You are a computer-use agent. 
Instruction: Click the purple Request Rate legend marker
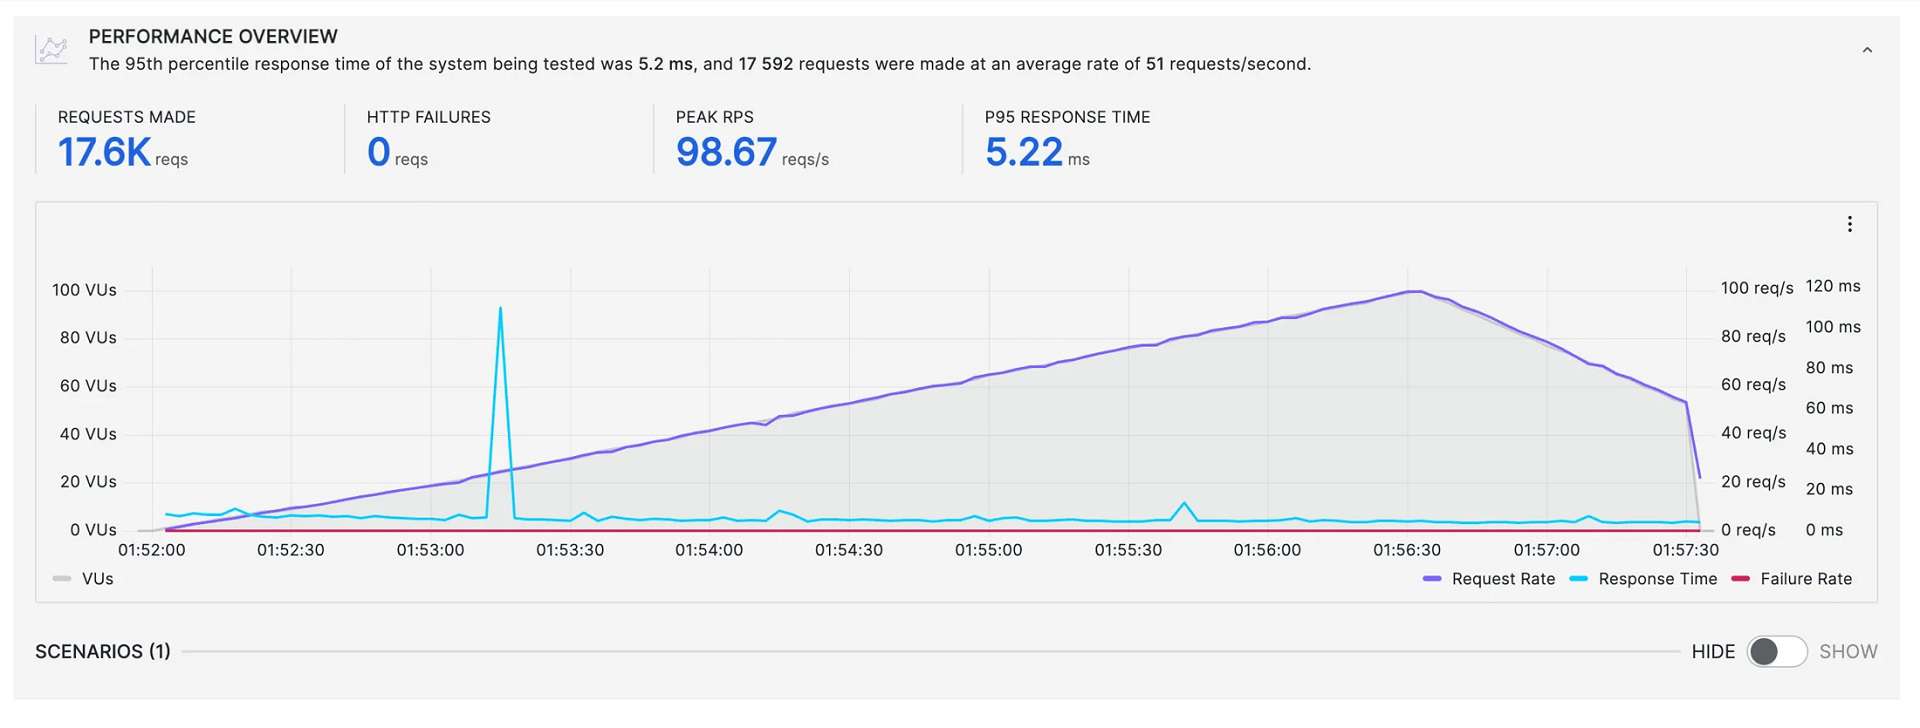[1432, 579]
